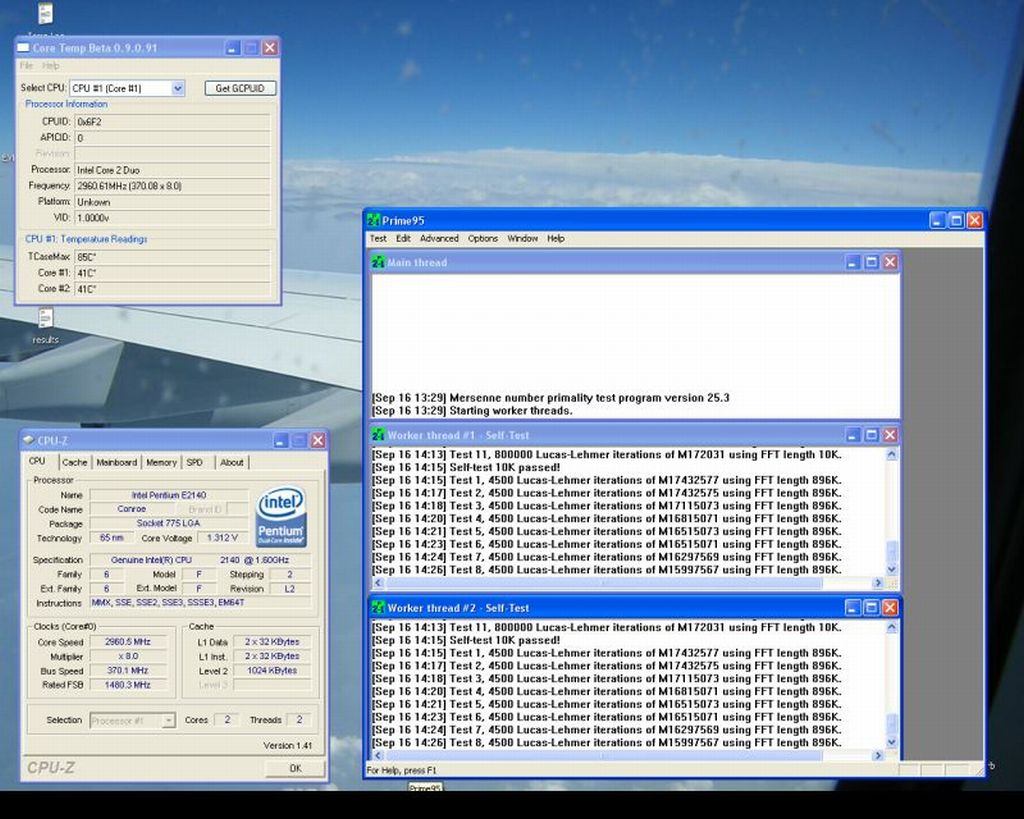Image resolution: width=1024 pixels, height=819 pixels.
Task: Open the Select CPU dropdown in Core Temp
Action: pyautogui.click(x=178, y=88)
